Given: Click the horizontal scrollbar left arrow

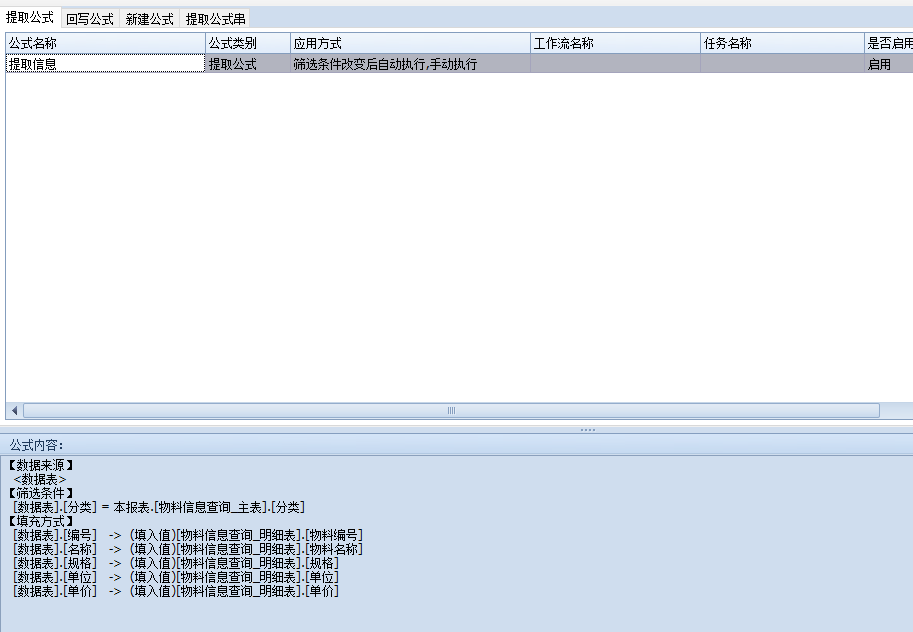Looking at the screenshot, I should (14, 410).
